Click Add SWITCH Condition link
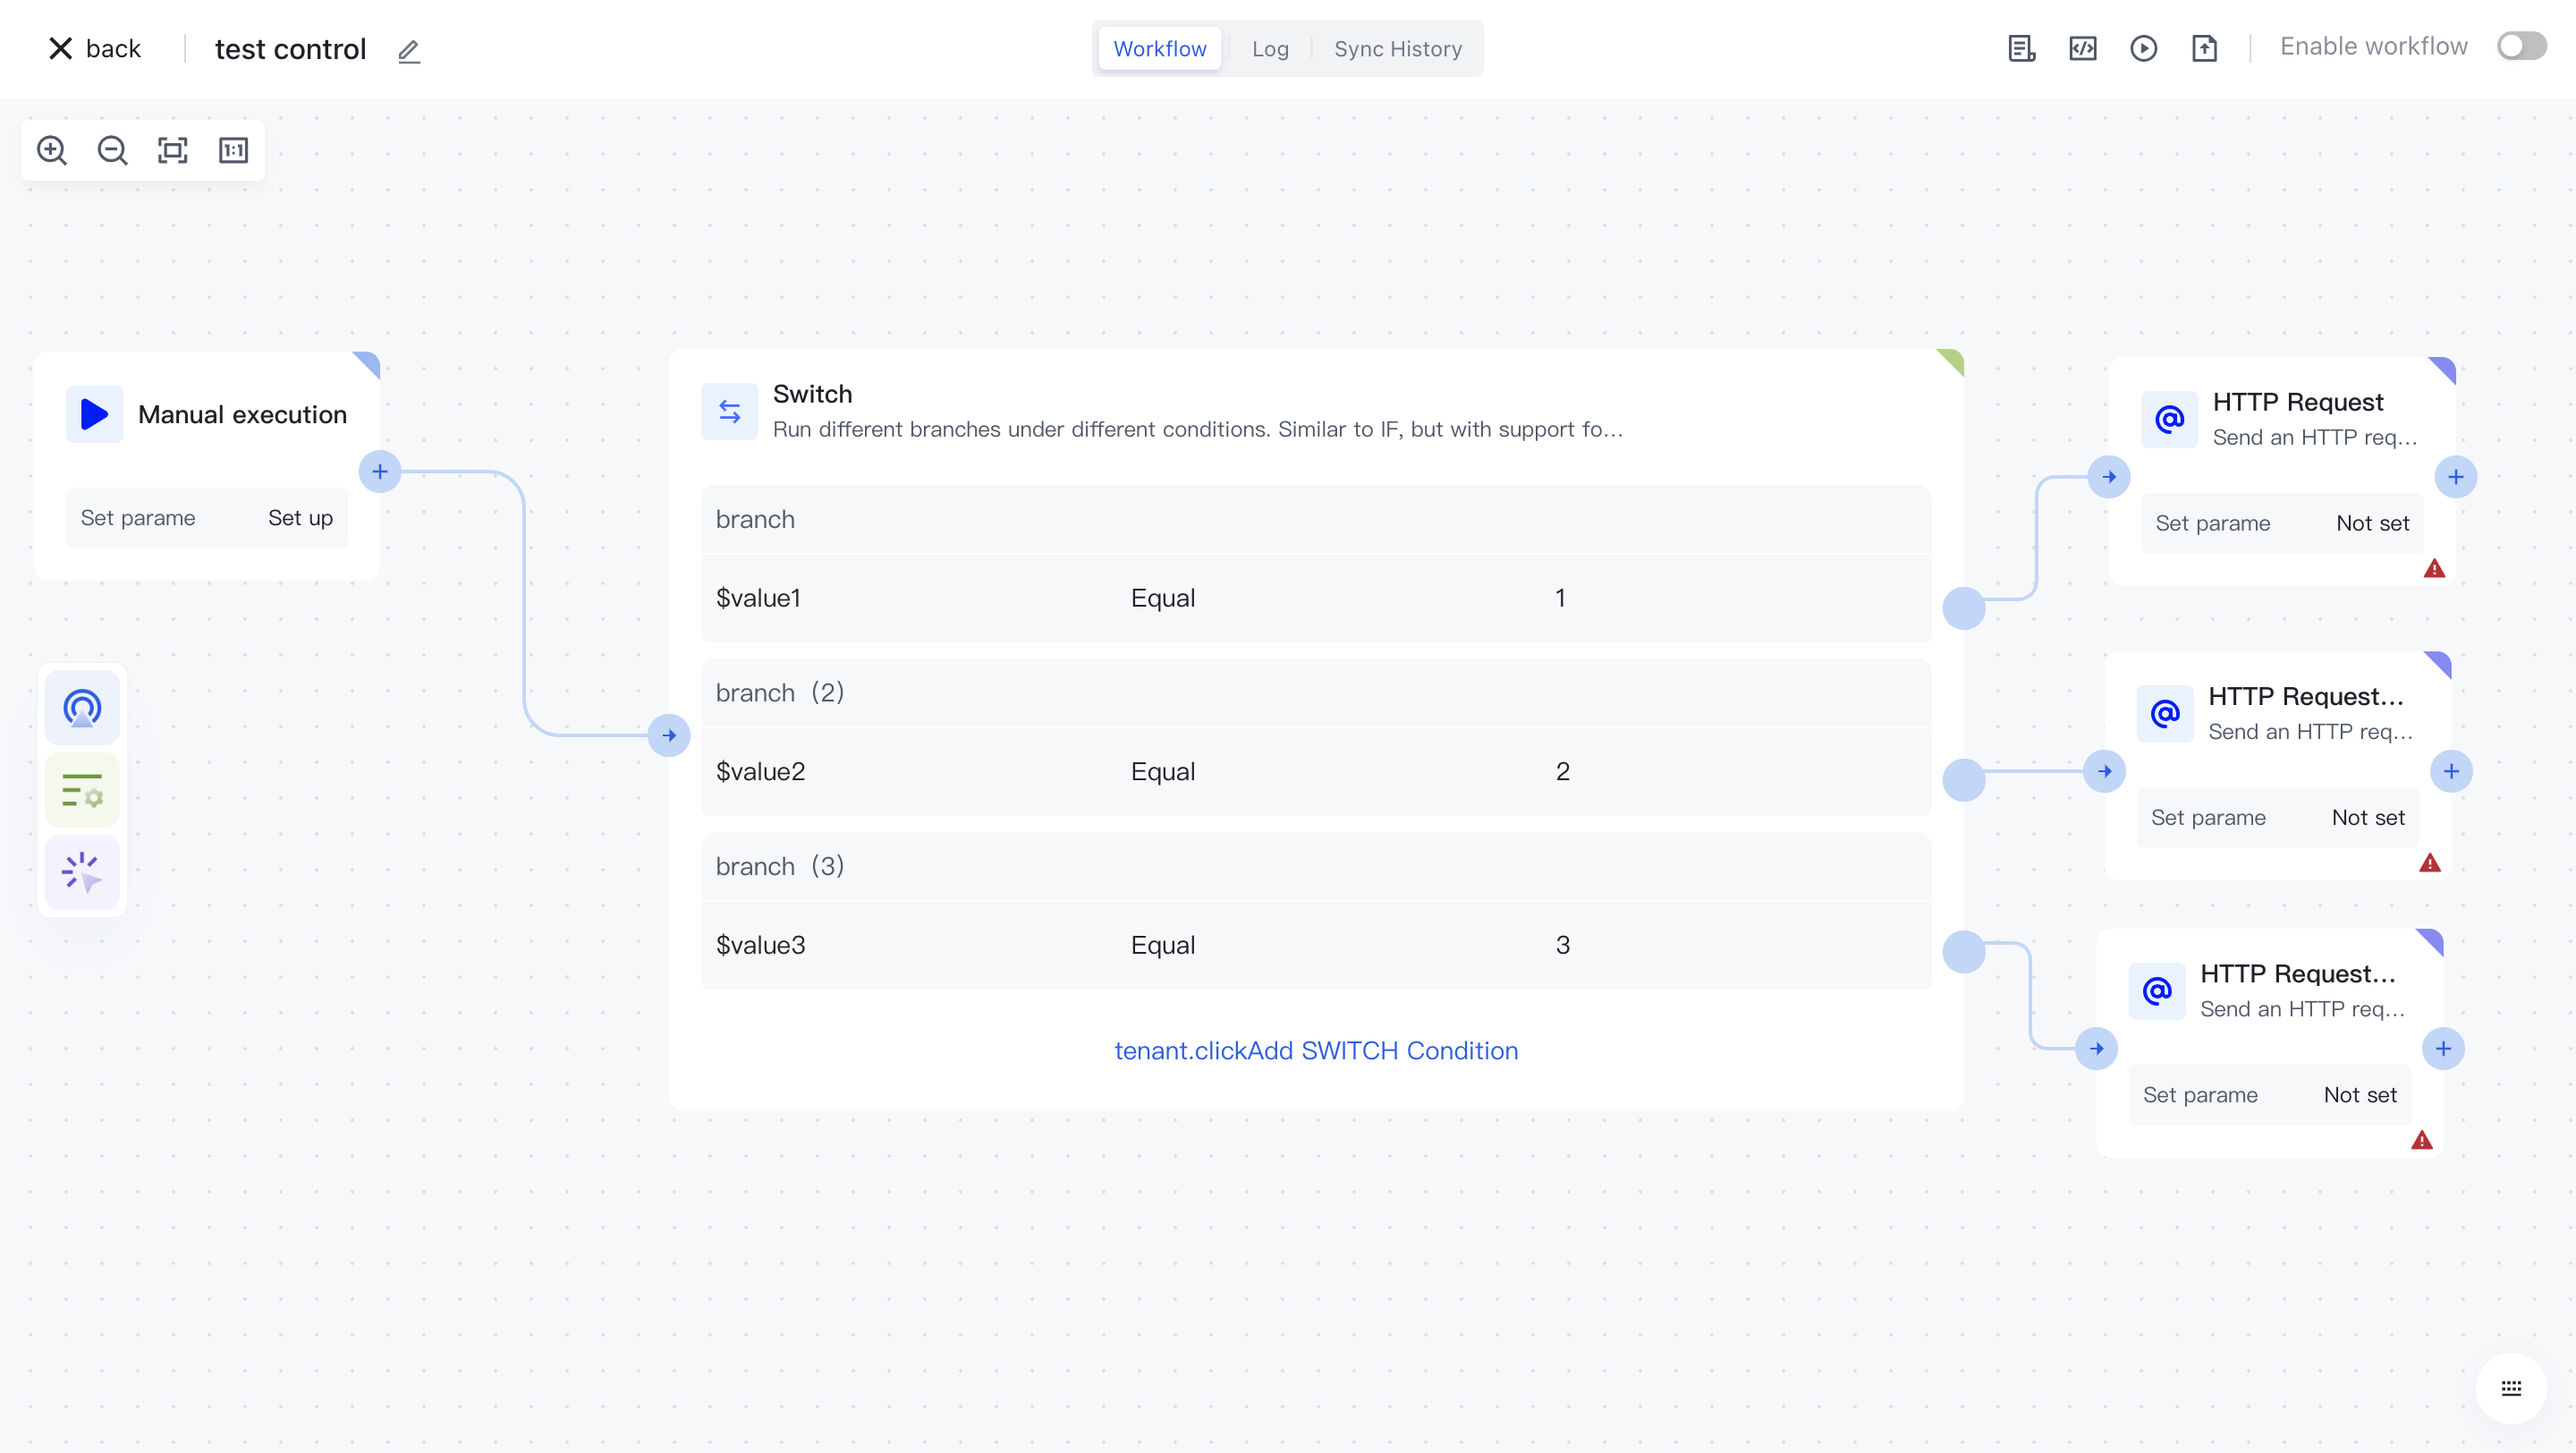This screenshot has height=1453, width=2576. [1316, 1050]
